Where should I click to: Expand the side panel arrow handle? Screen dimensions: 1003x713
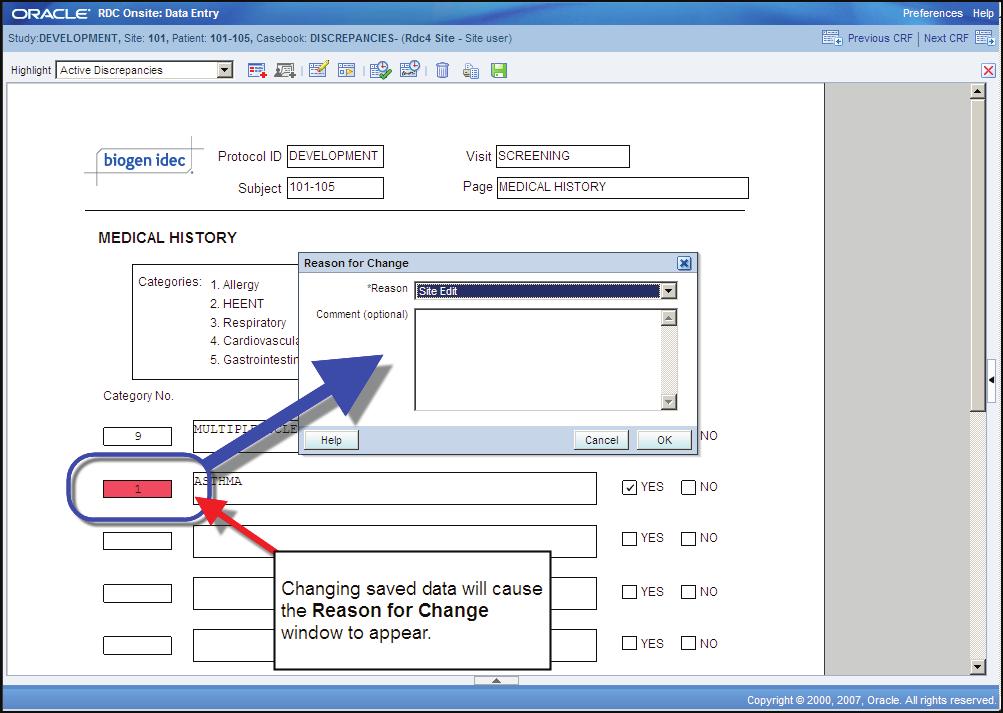click(x=991, y=380)
